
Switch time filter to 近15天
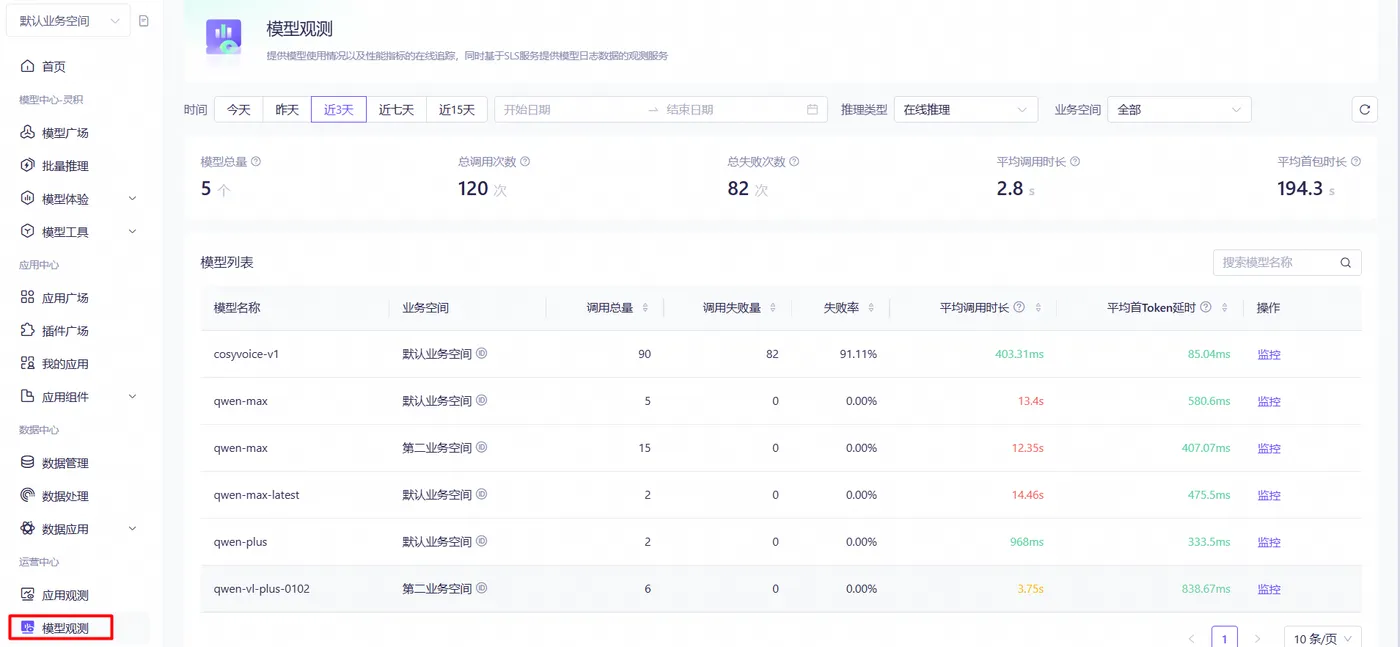tap(457, 110)
